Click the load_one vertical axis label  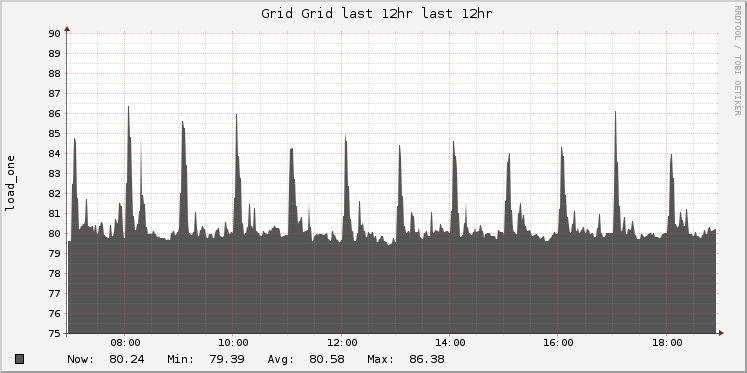(10, 183)
